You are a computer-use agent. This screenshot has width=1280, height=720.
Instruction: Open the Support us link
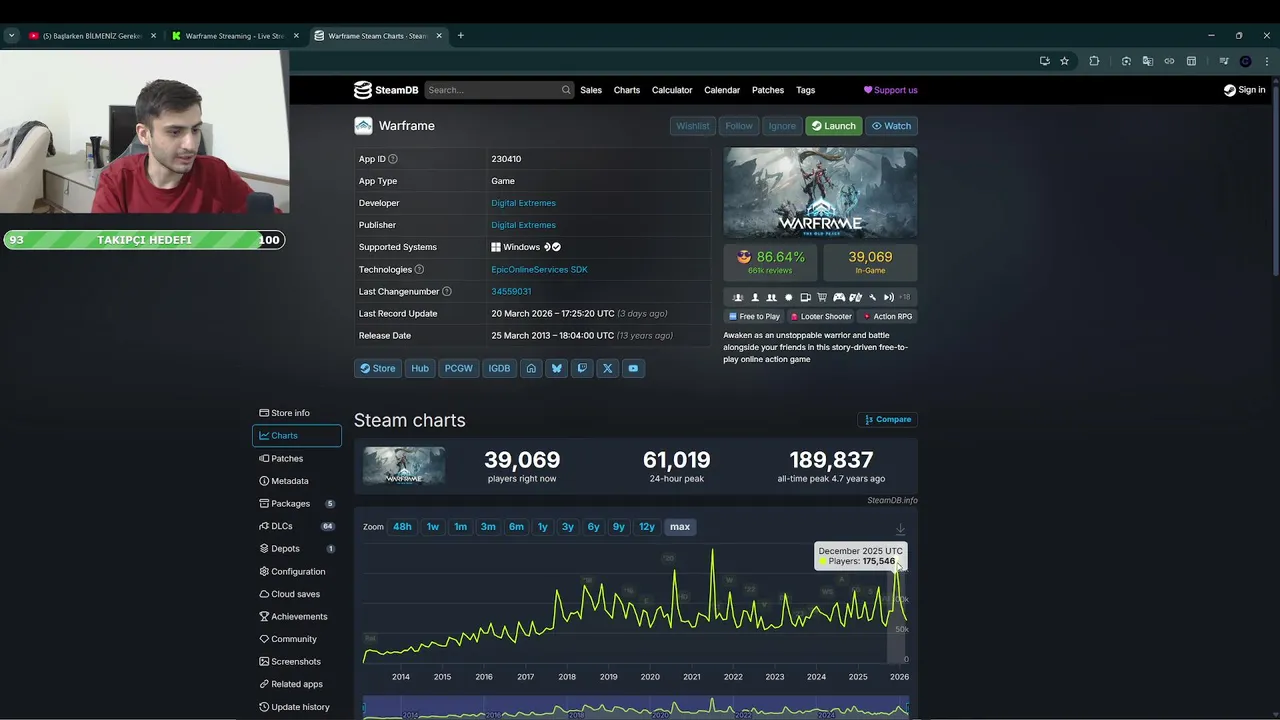click(890, 90)
